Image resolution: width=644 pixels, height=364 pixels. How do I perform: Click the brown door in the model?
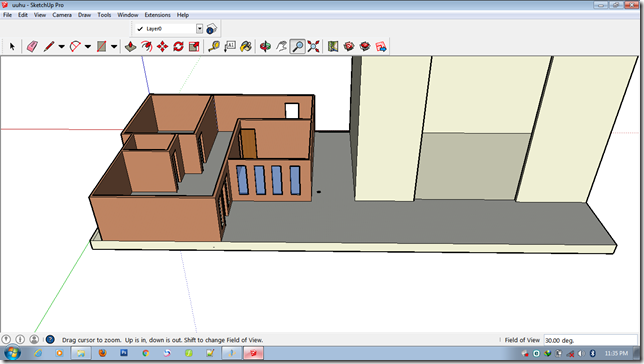248,144
